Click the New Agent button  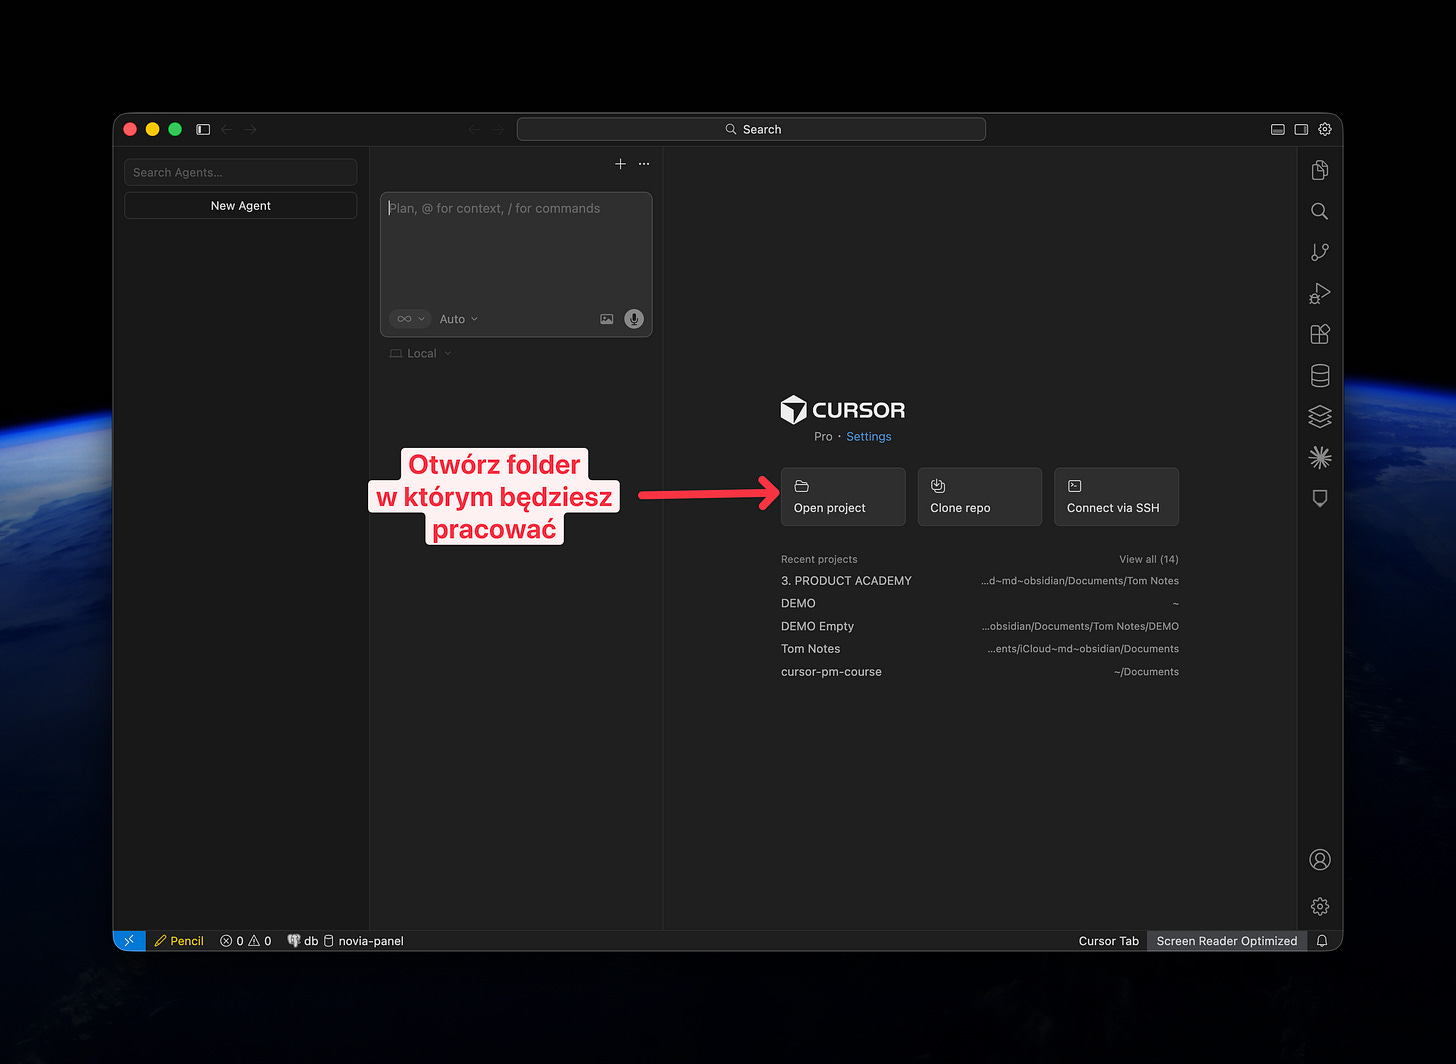241,206
